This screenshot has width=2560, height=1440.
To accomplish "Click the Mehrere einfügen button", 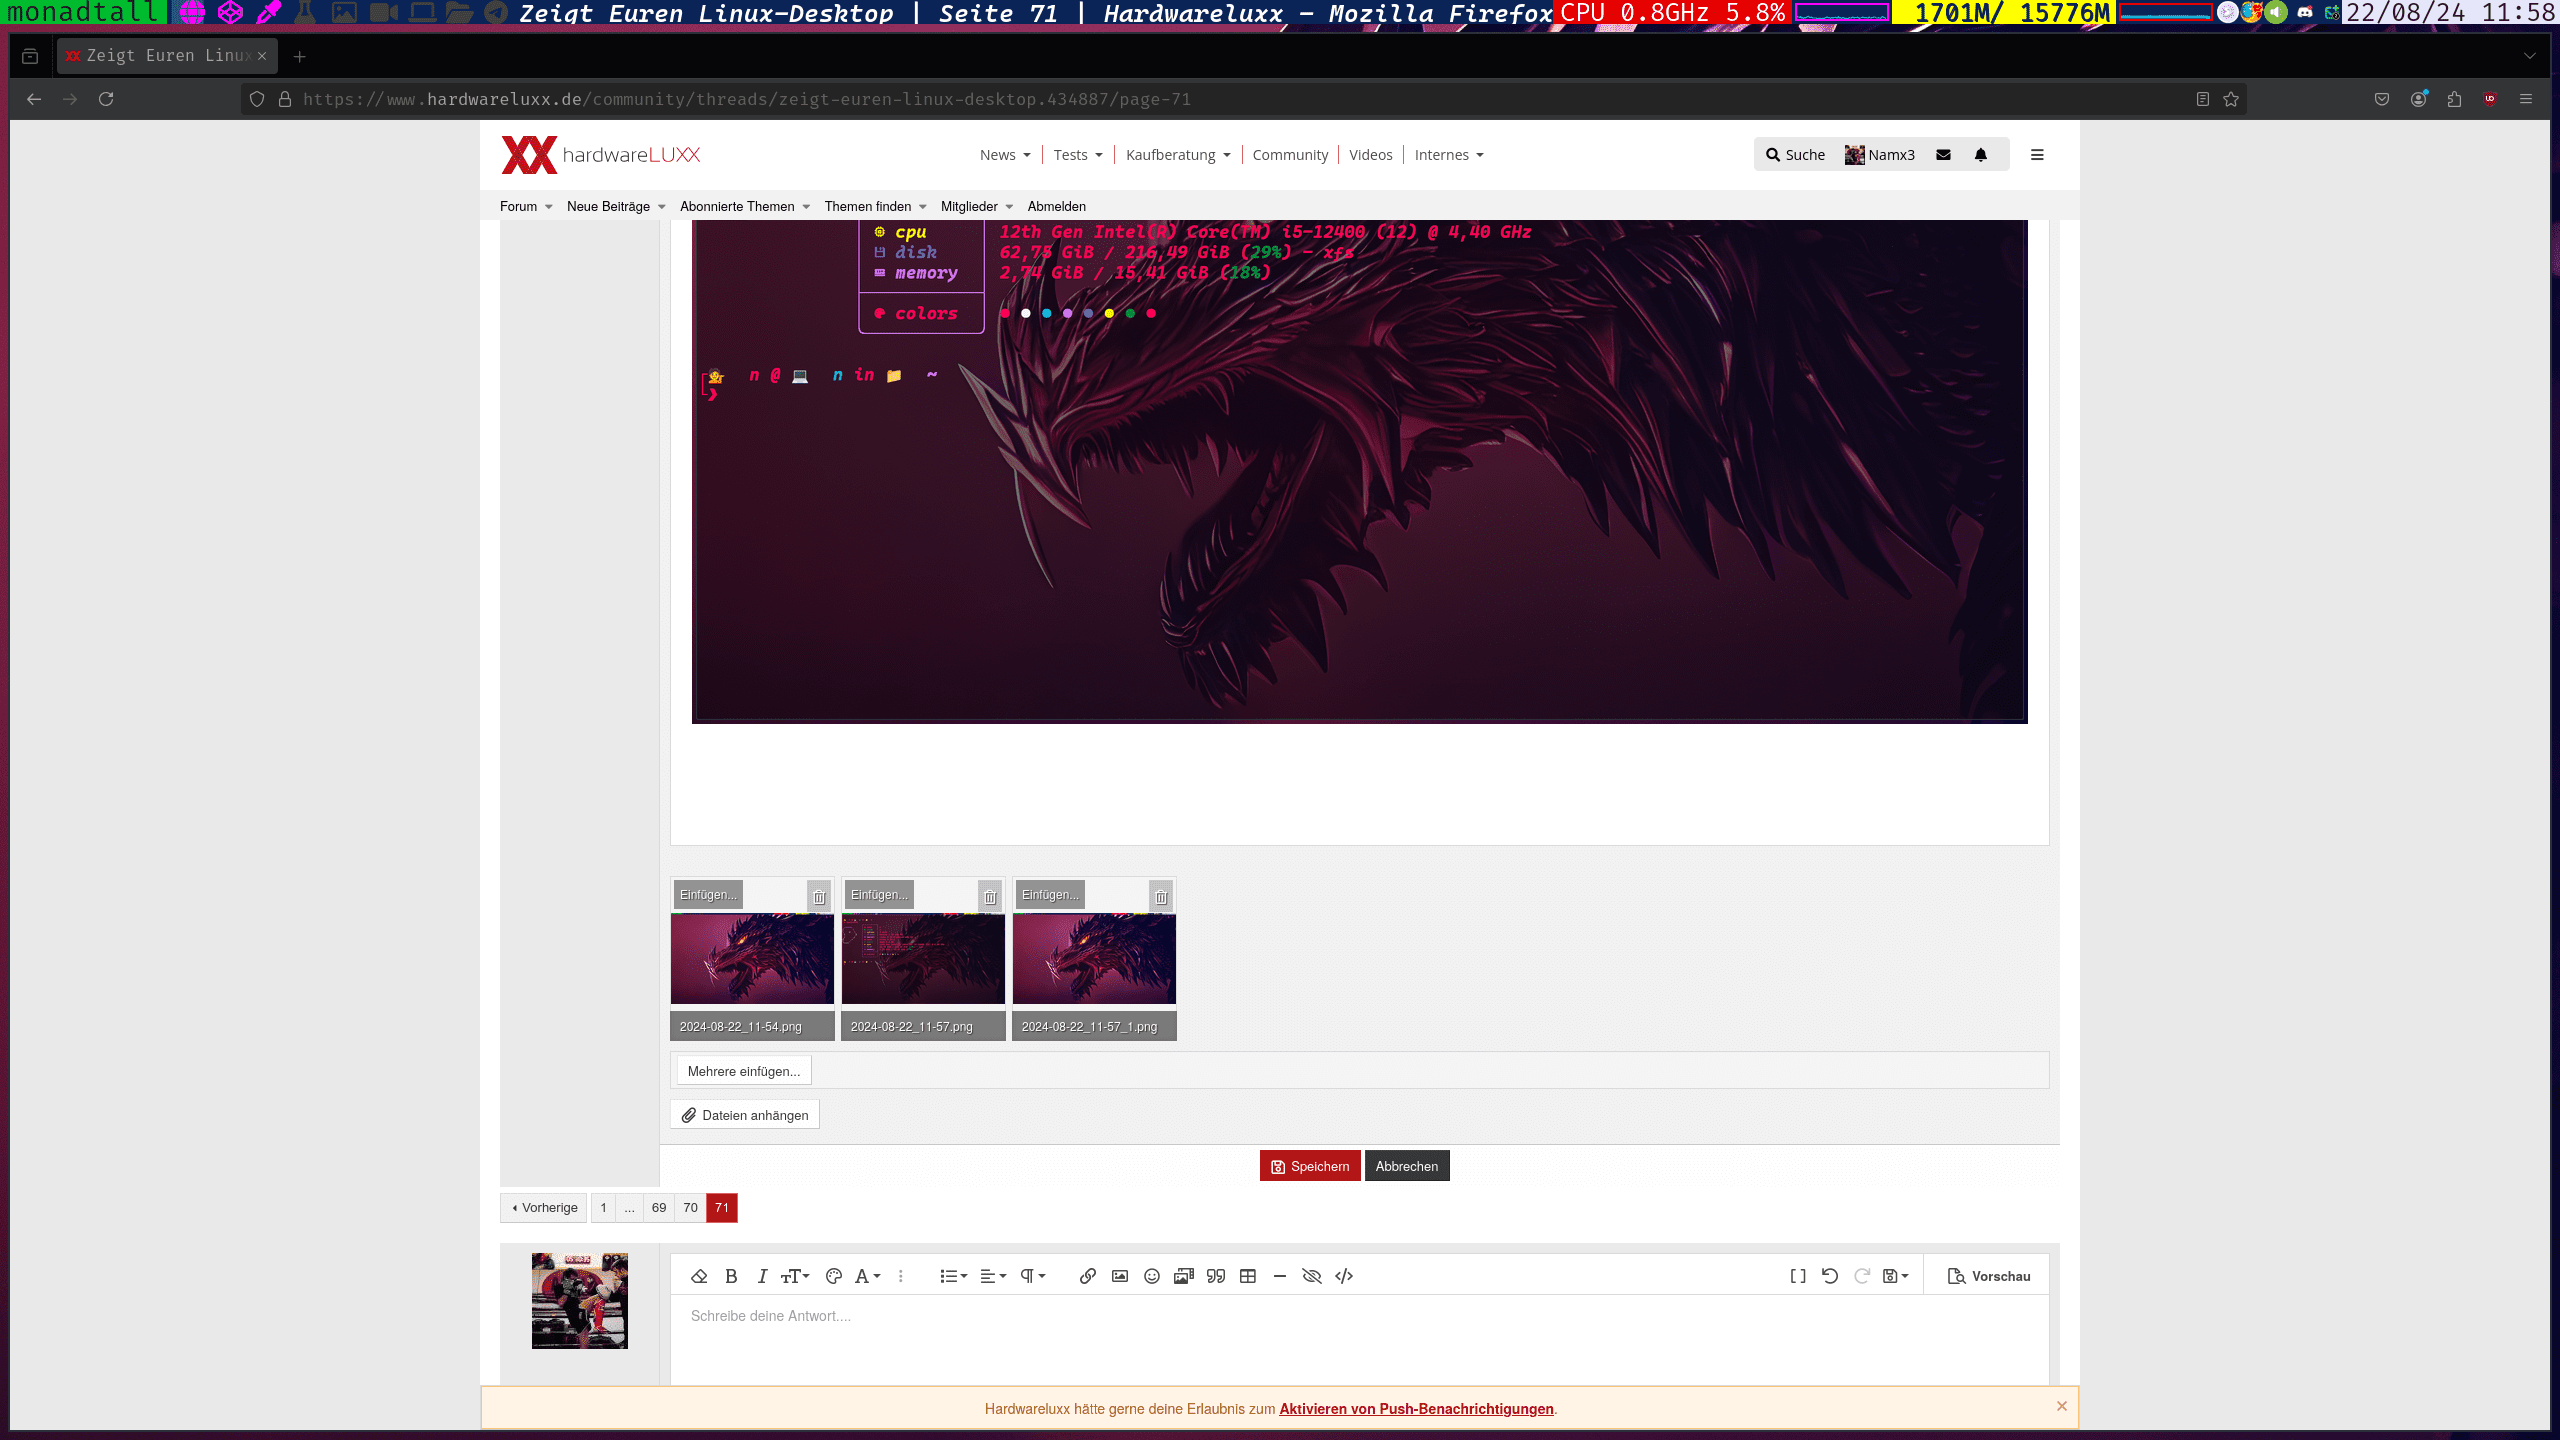I will [744, 1071].
